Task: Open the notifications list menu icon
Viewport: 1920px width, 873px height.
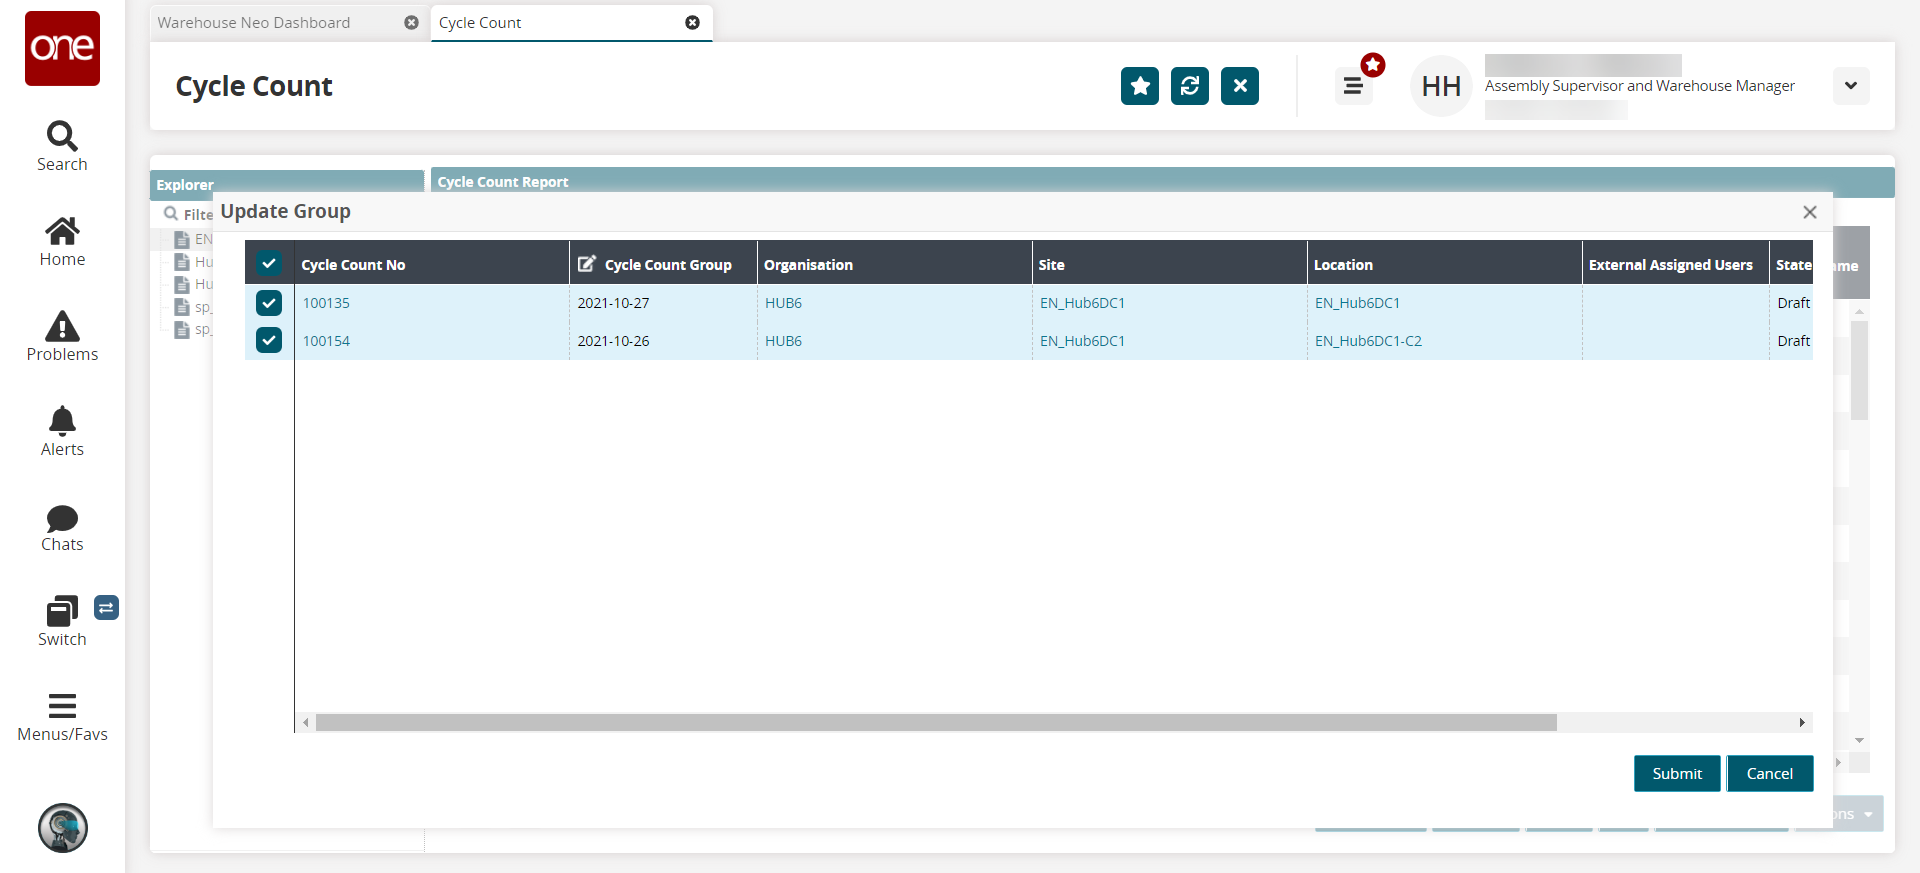Action: [1353, 86]
